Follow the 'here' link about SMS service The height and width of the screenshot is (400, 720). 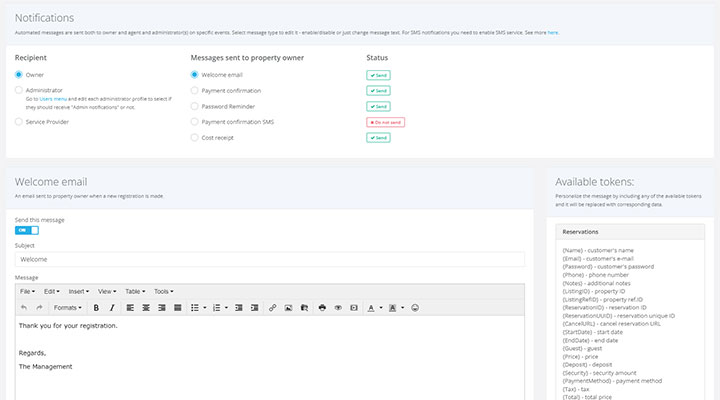coord(552,33)
